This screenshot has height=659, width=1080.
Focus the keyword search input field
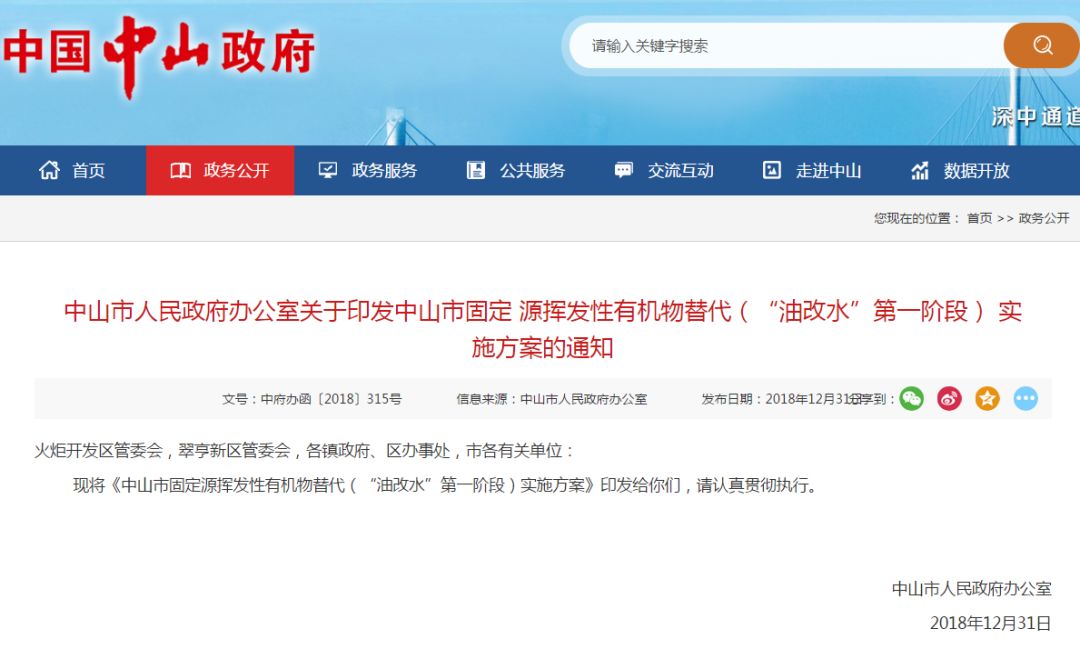click(787, 45)
